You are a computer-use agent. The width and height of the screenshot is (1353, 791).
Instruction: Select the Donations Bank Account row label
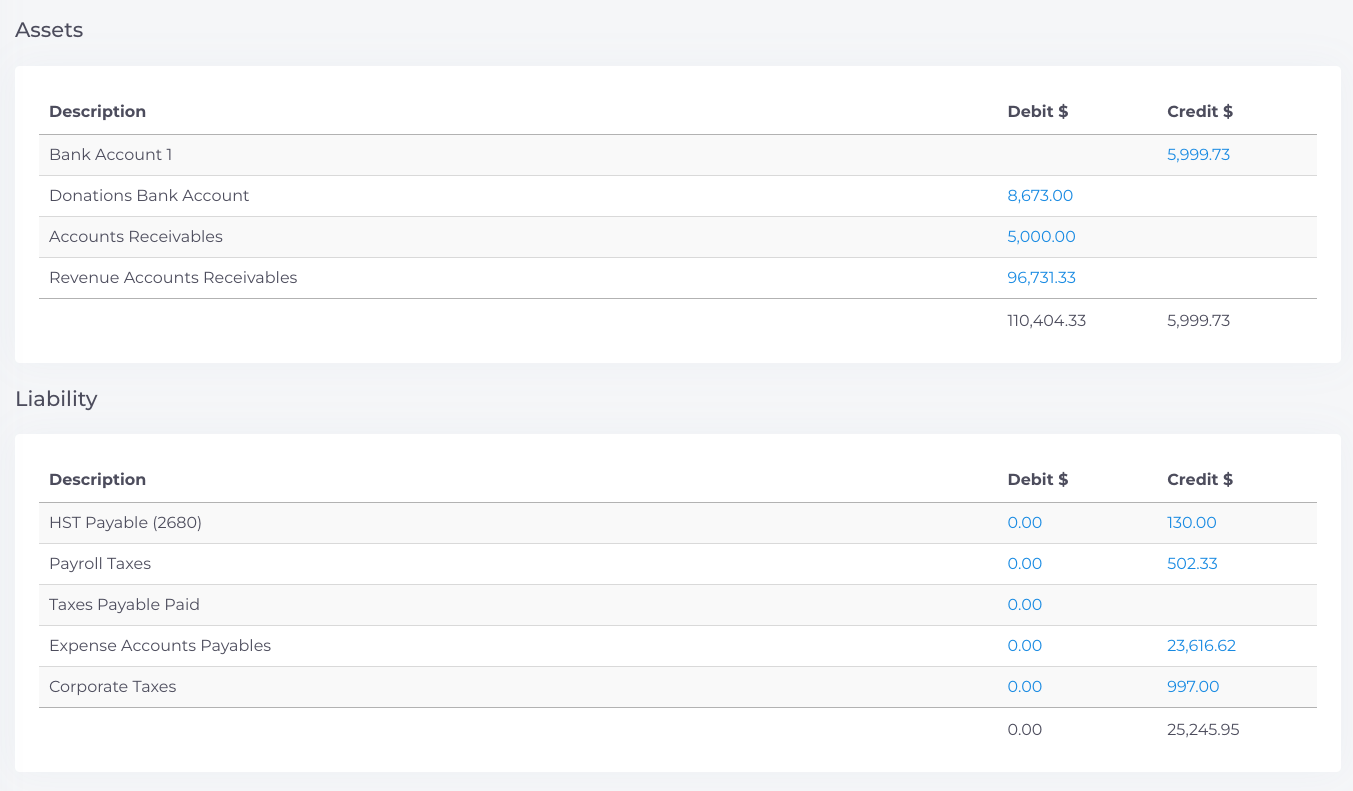(x=149, y=196)
